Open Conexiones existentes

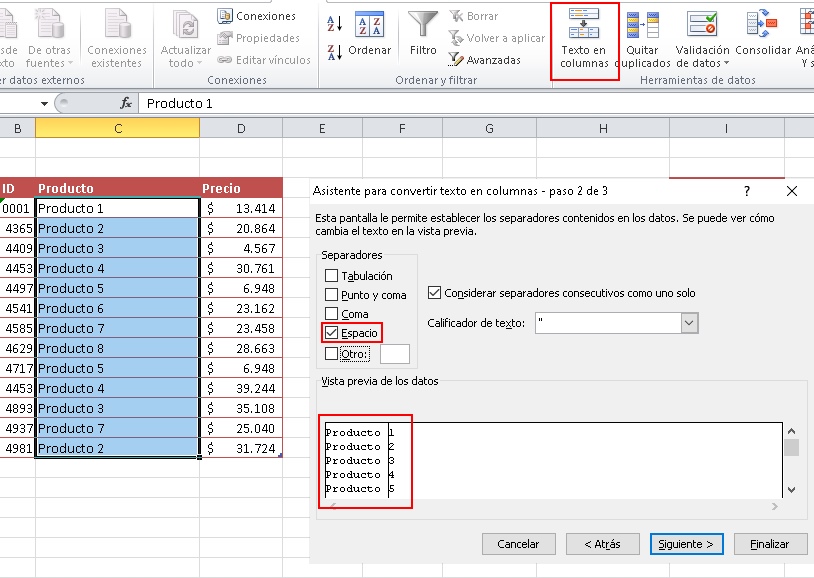tap(117, 30)
